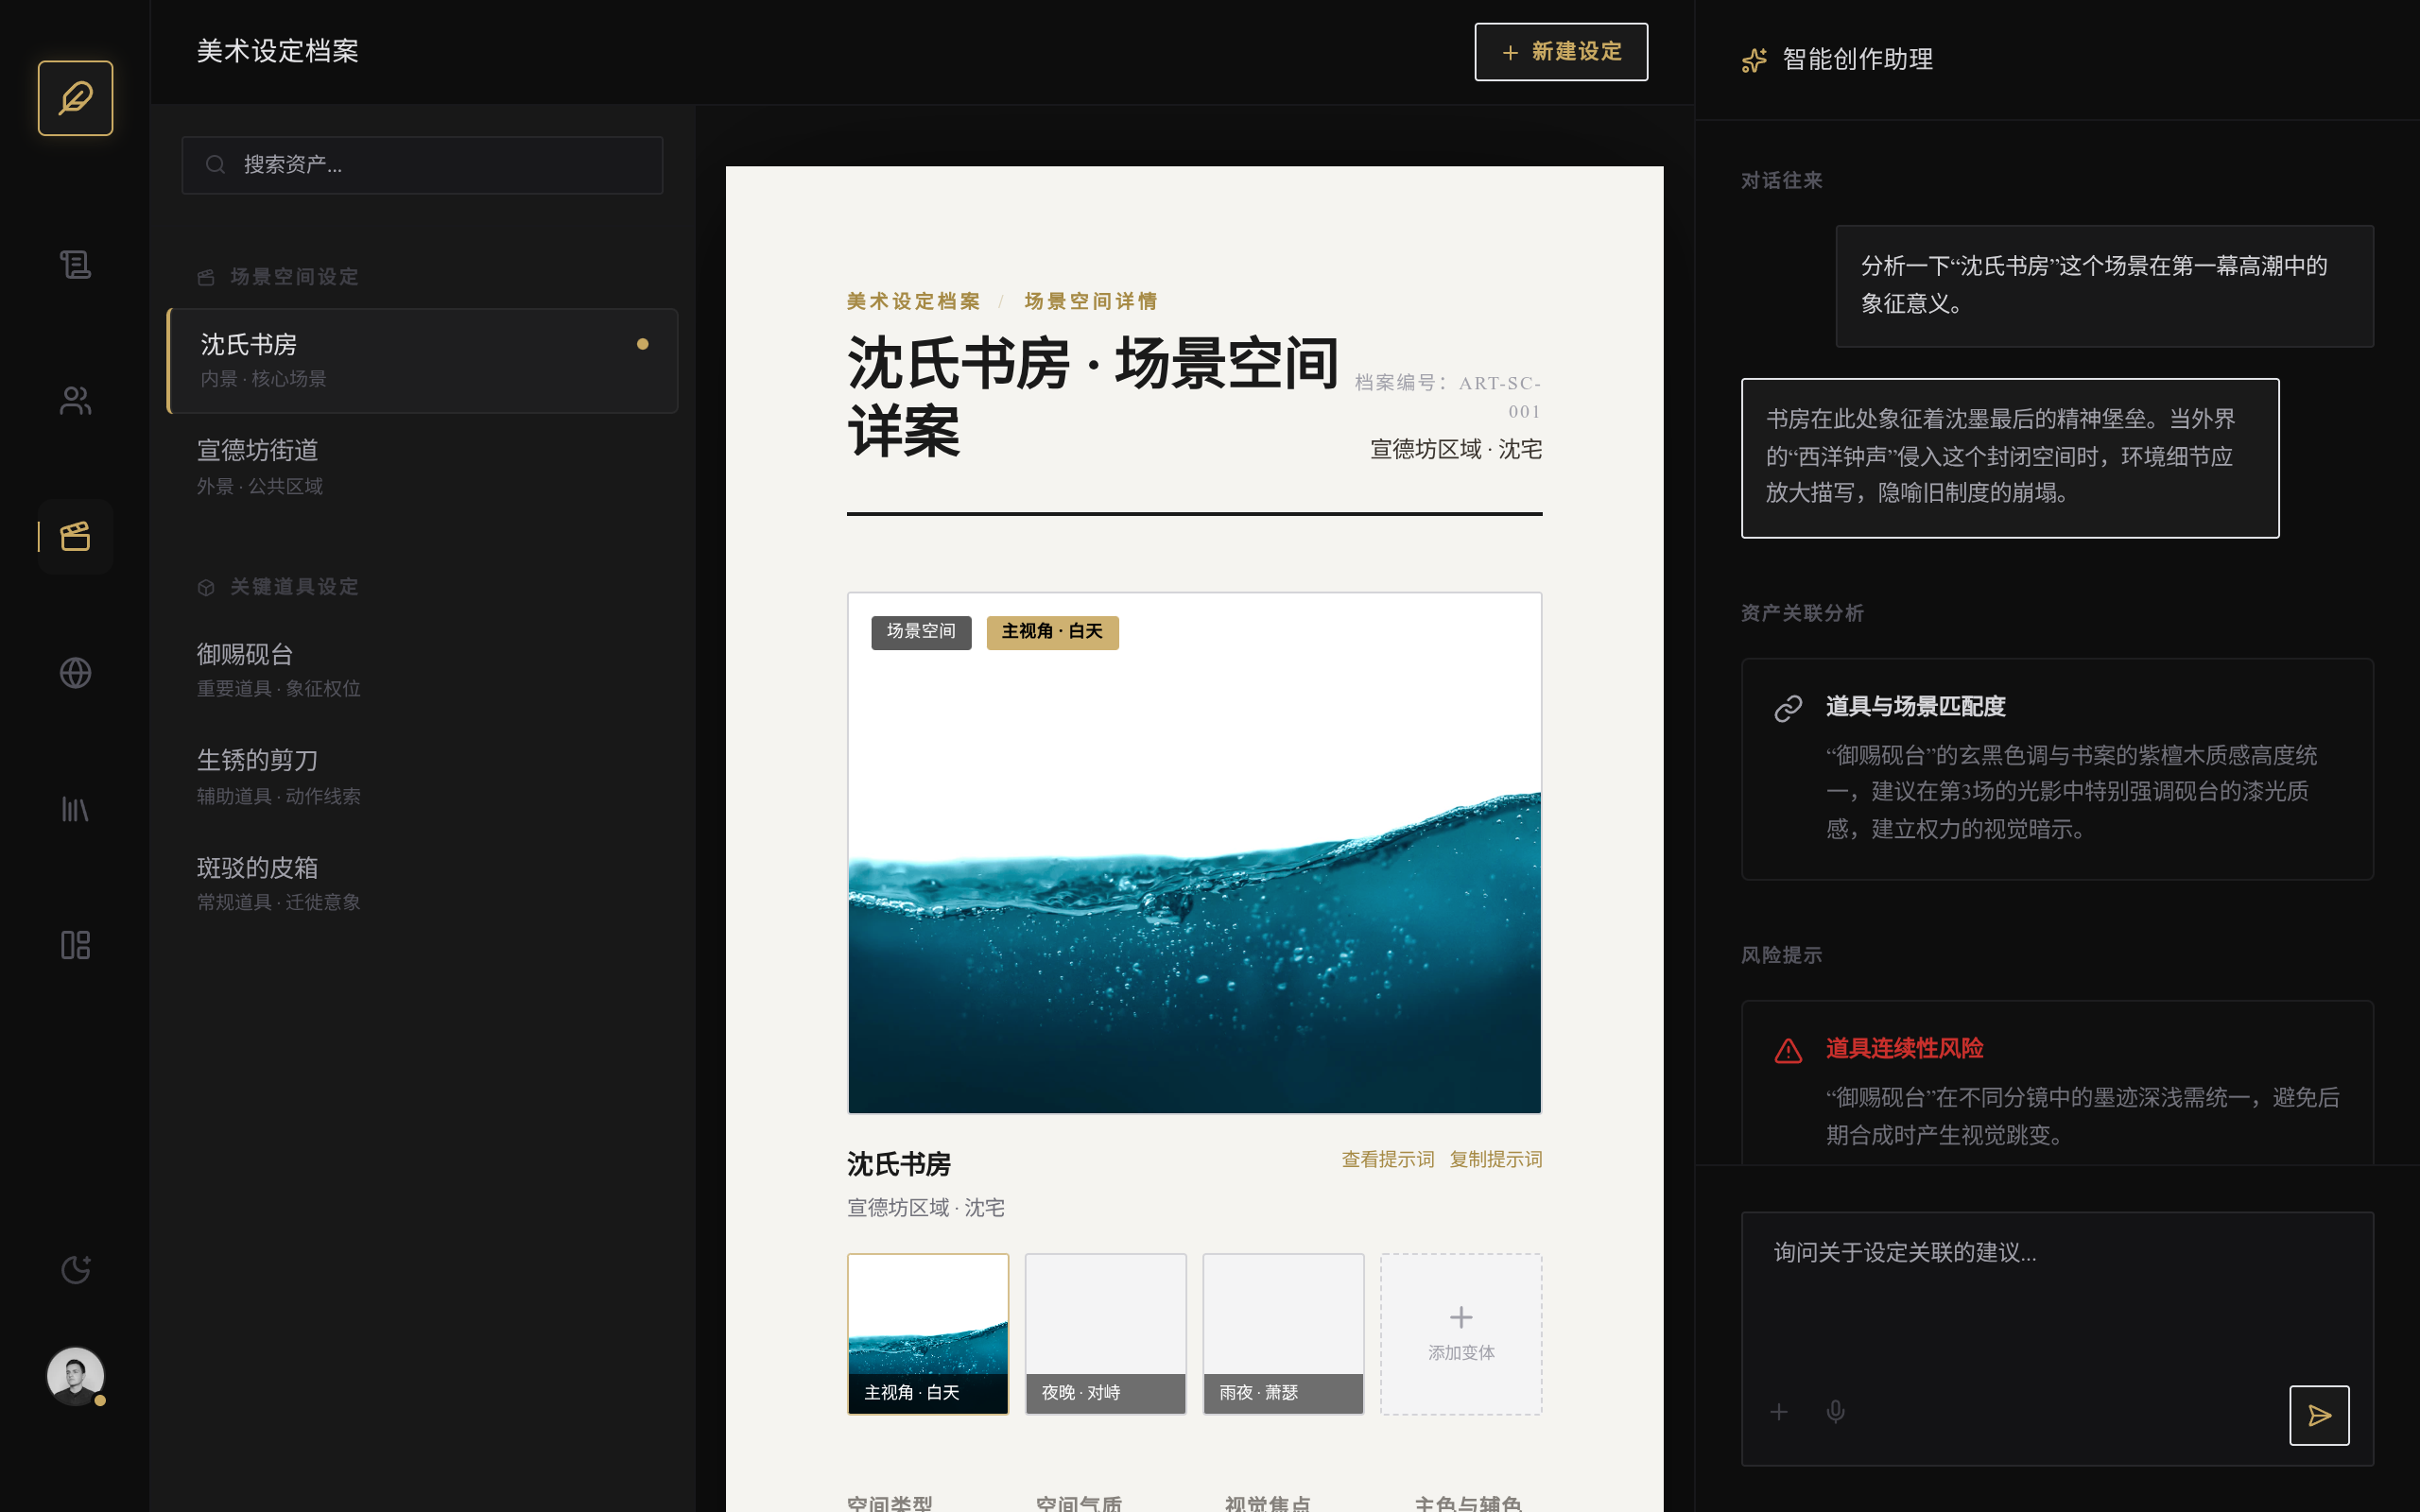Click the feather pen logo icon
Image resolution: width=2420 pixels, height=1512 pixels.
(75, 98)
